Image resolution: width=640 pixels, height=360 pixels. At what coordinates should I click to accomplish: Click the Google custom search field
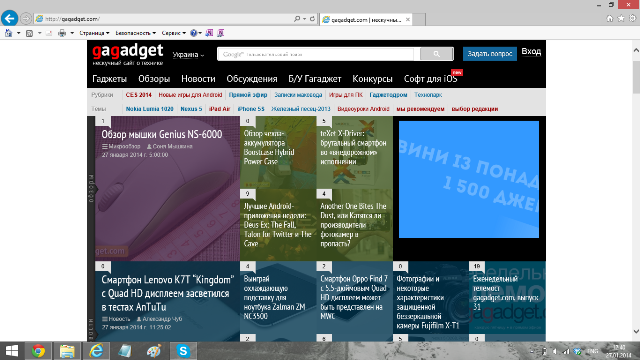point(316,54)
